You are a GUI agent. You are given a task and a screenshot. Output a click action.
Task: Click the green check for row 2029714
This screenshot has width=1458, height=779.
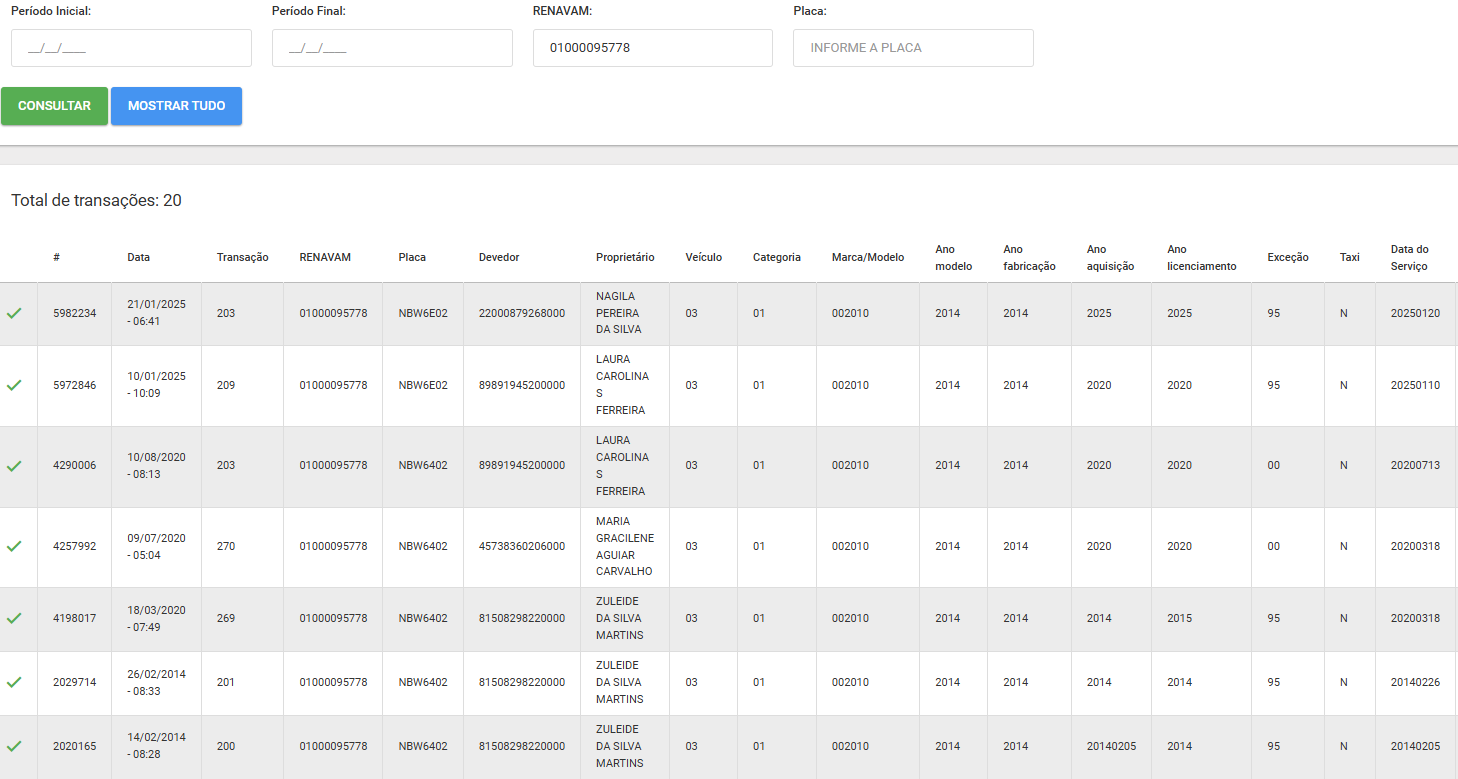pos(14,682)
